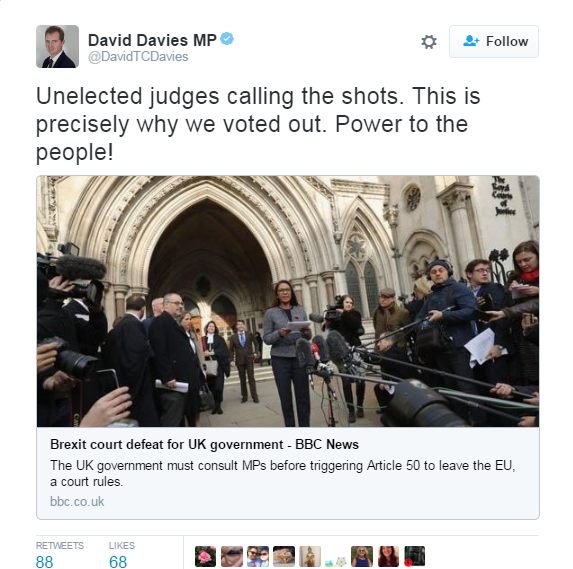Click the Follow button
Screen dimensions: 573x569
pyautogui.click(x=494, y=41)
